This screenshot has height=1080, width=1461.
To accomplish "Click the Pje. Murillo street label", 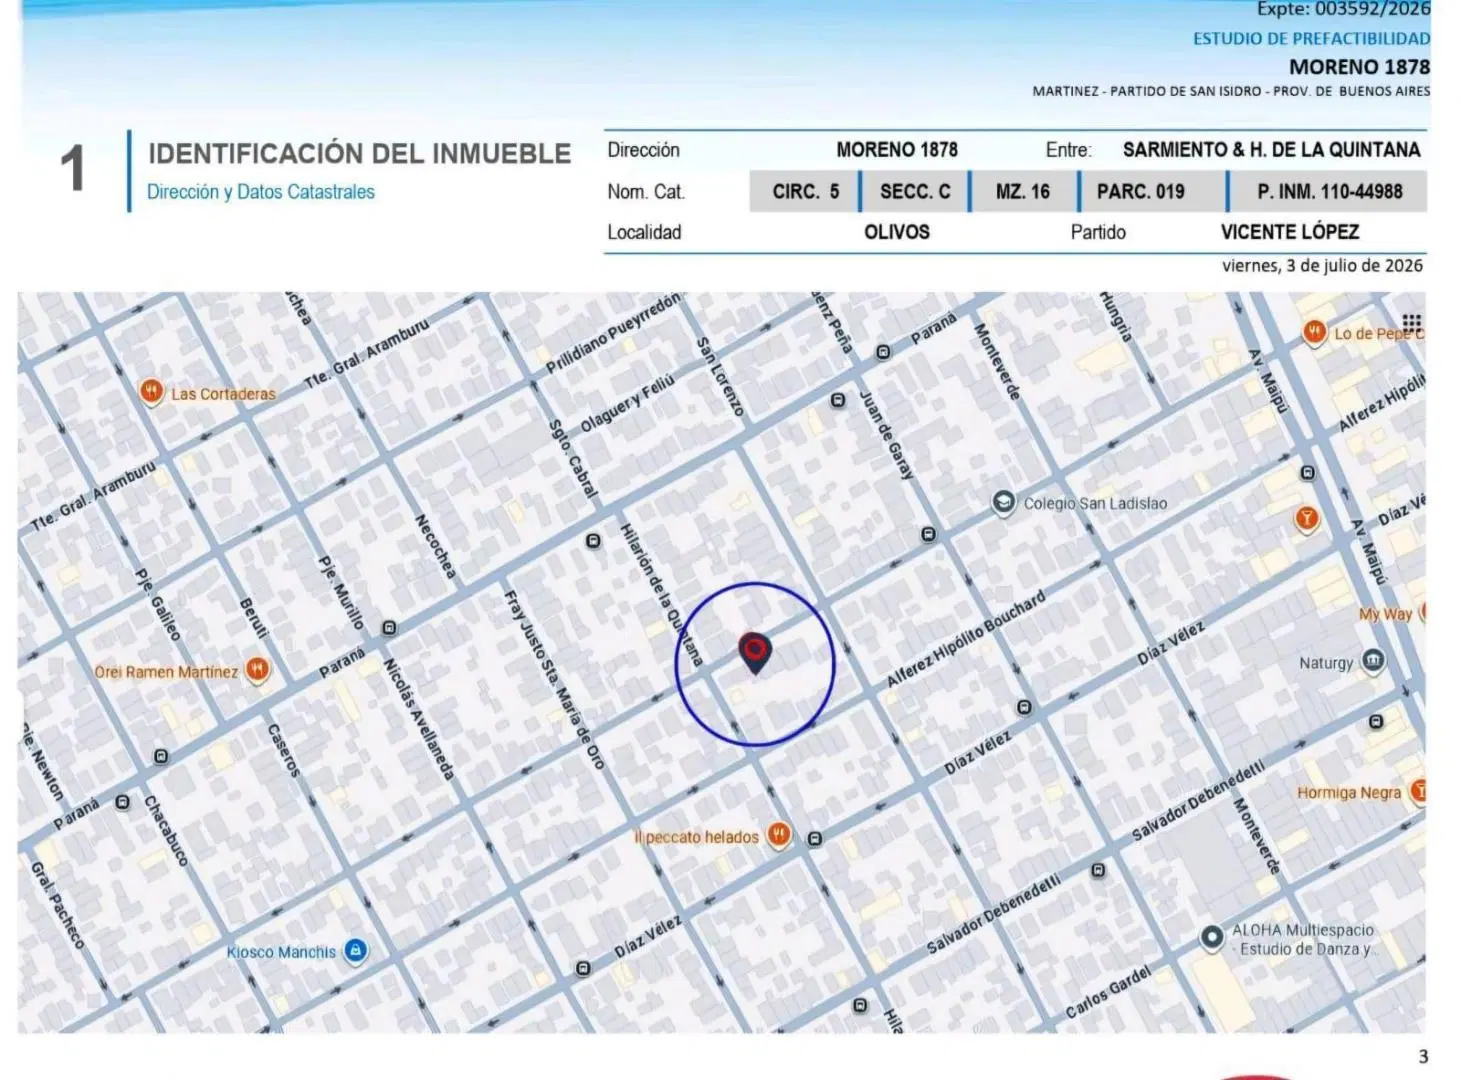I will coord(341,592).
